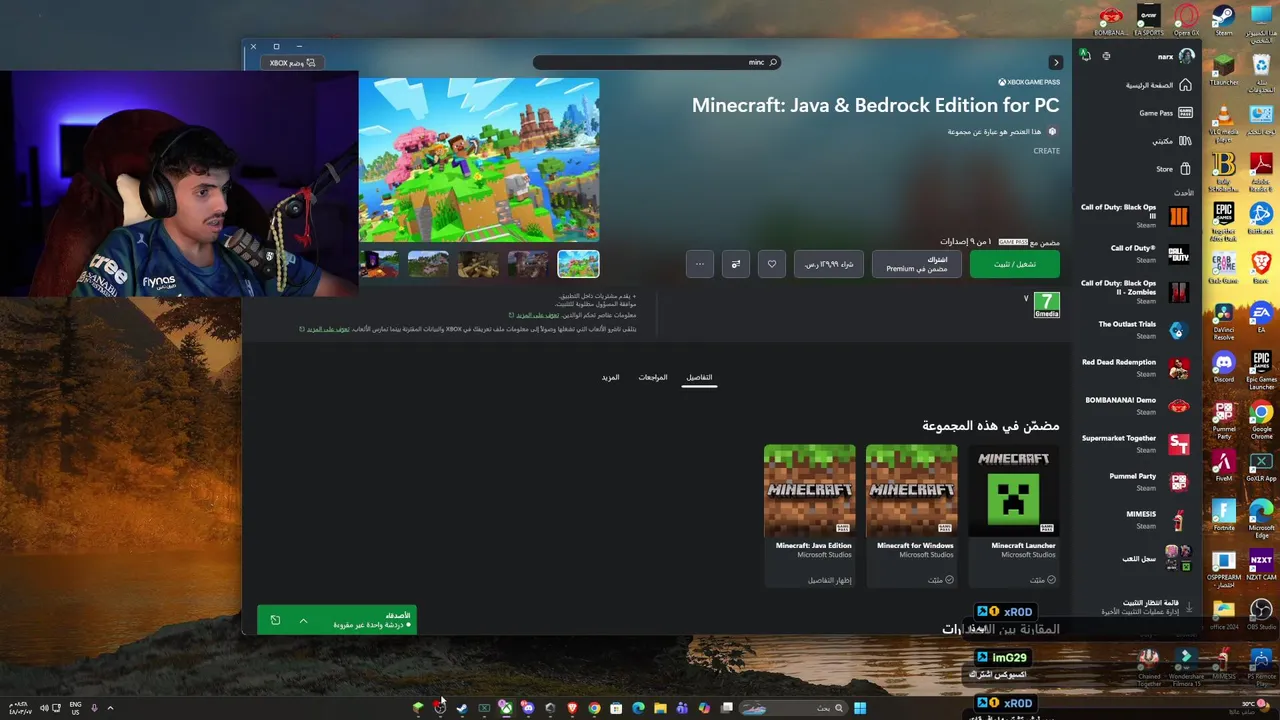Add Minecraft to wishlist with heart icon
Image resolution: width=1280 pixels, height=720 pixels.
tap(772, 264)
